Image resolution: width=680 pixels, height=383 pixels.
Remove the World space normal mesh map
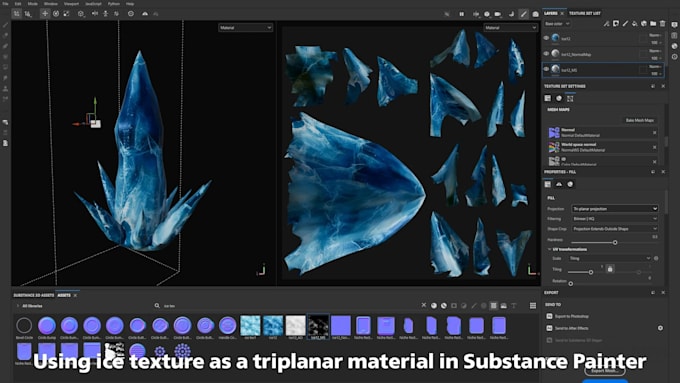click(x=654, y=147)
